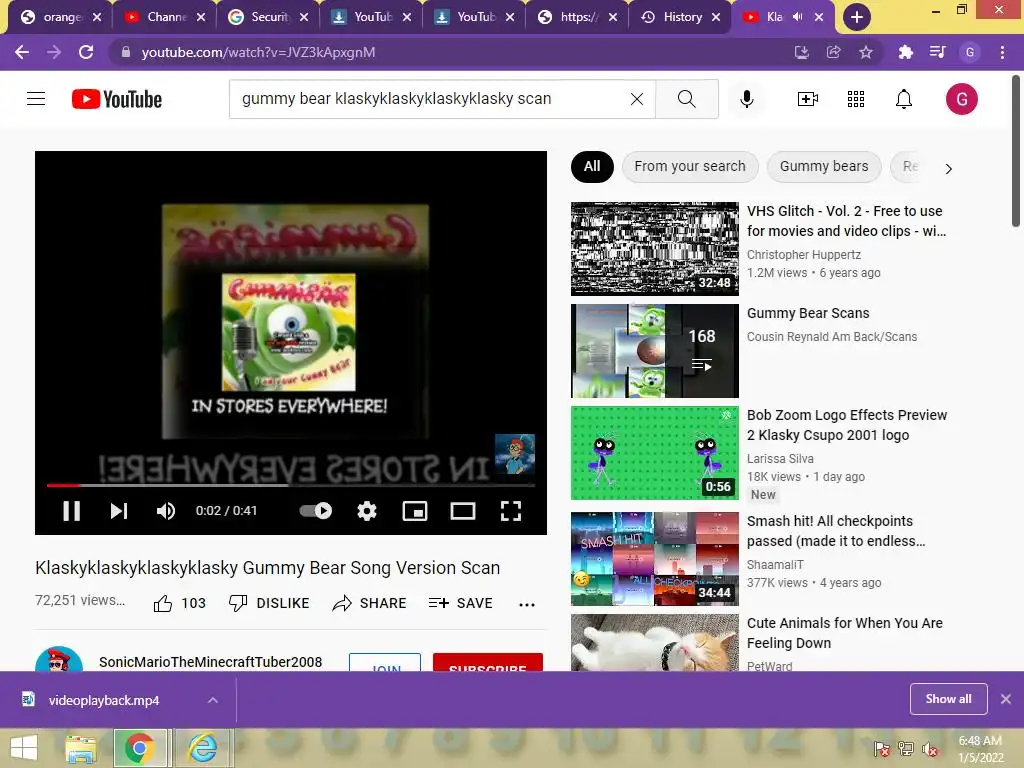
Task: Turn off the autoplay switch
Action: click(x=315, y=511)
